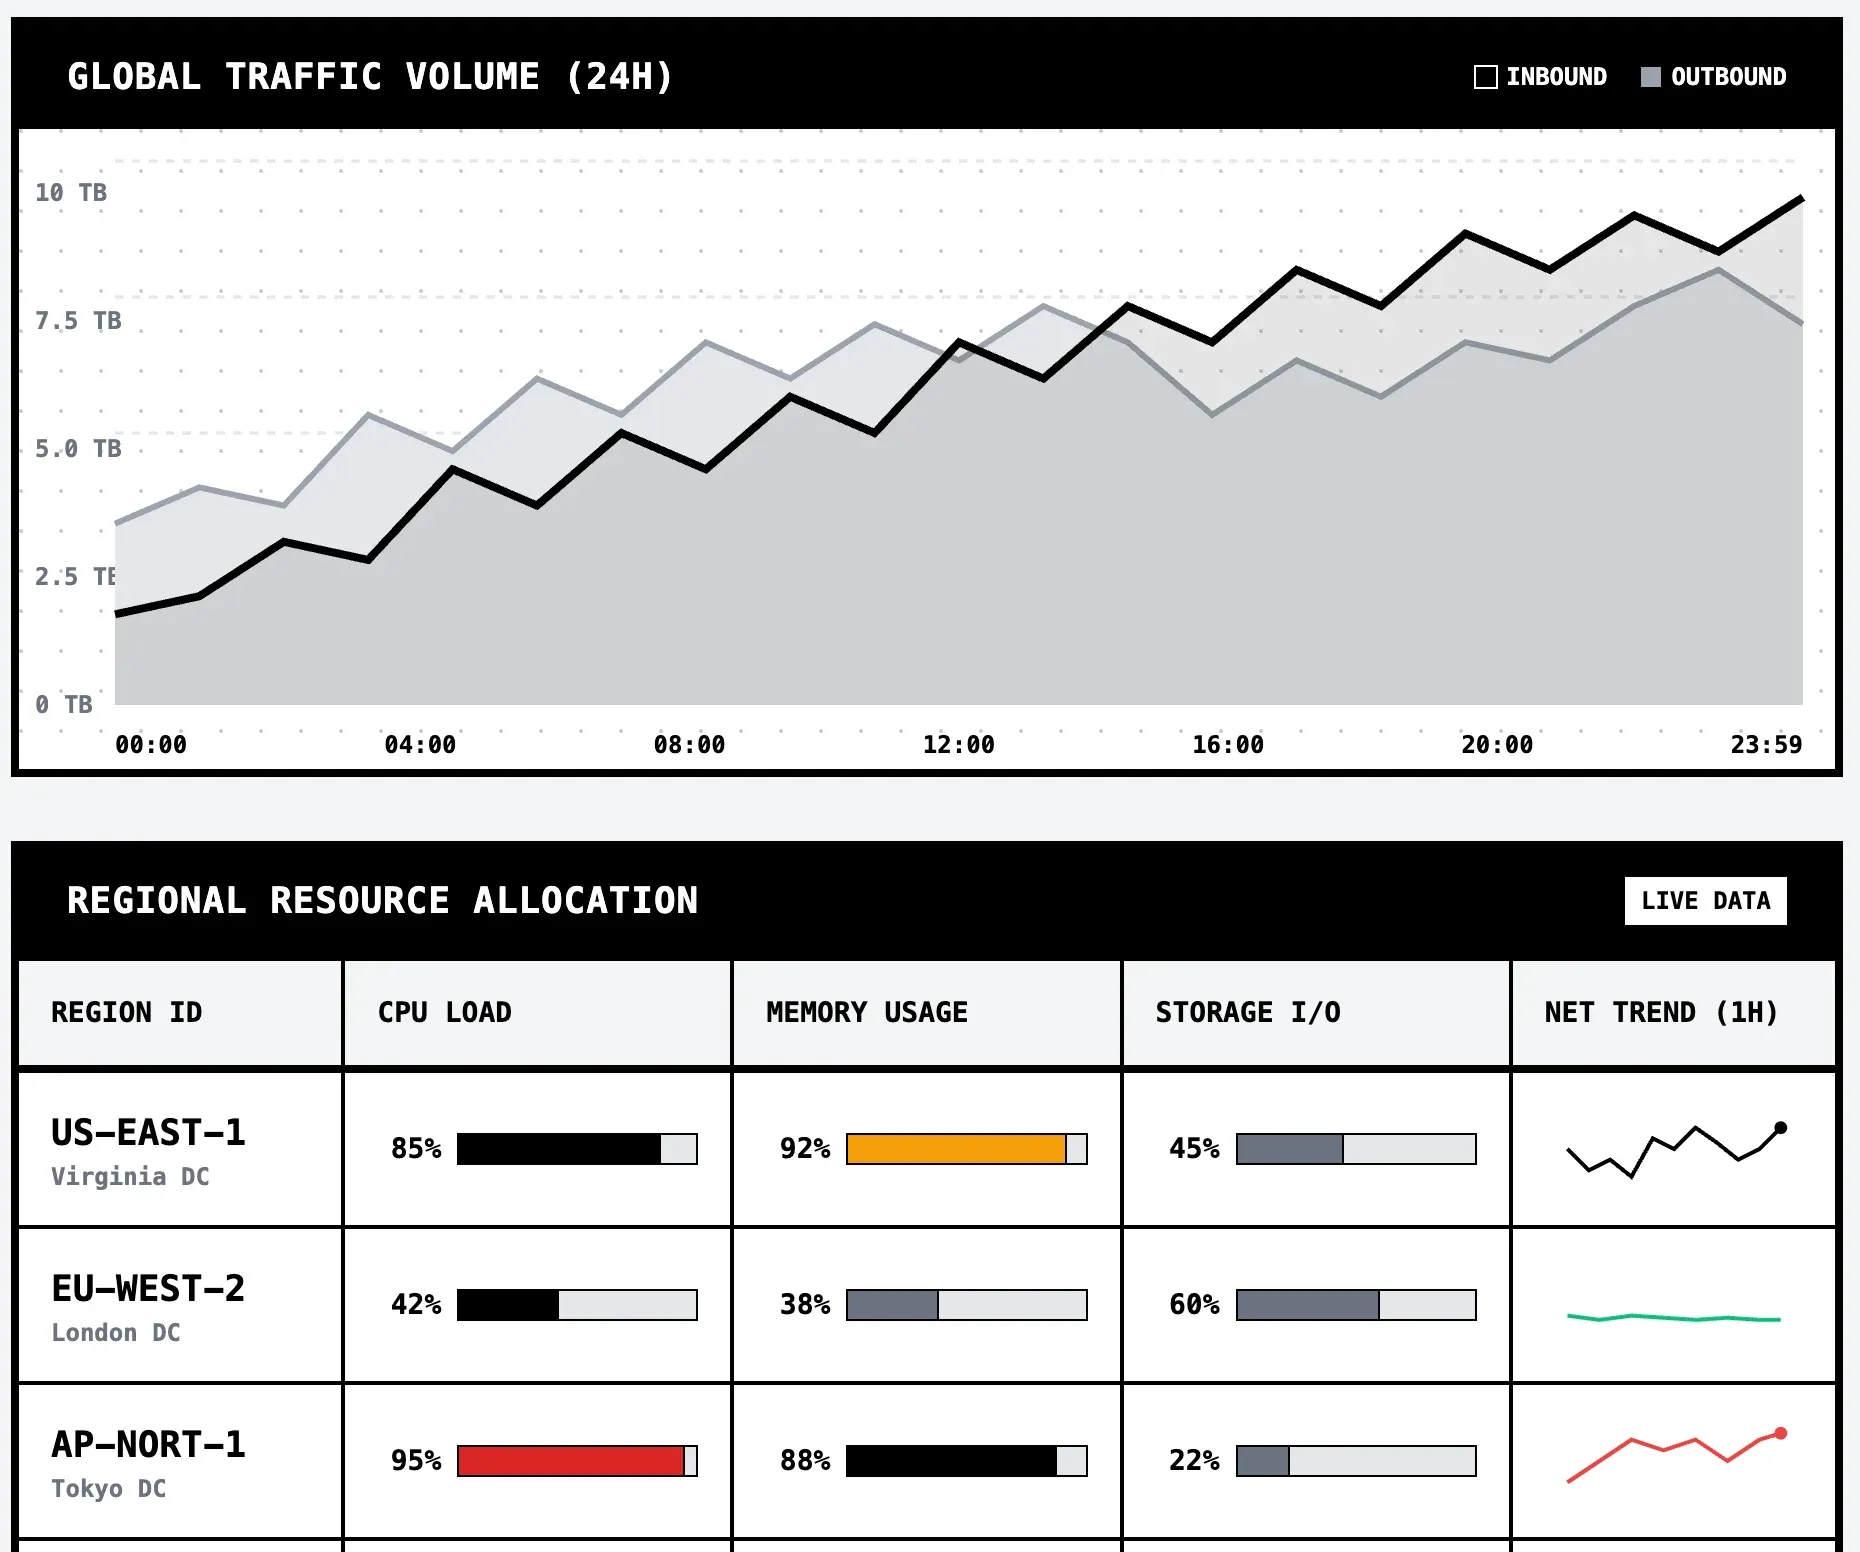Click the INBOUND legend label
1860x1552 pixels.
(1557, 77)
